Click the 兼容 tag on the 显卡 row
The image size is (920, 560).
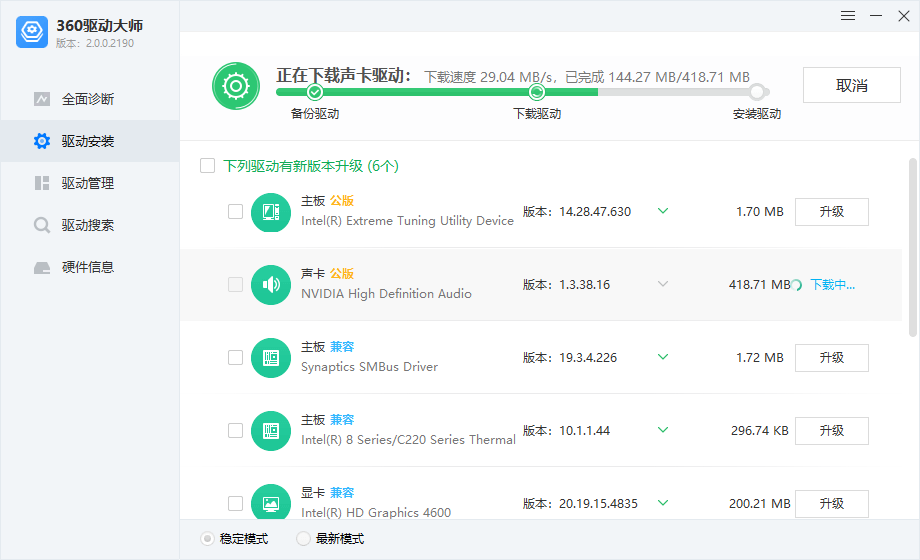(x=341, y=492)
